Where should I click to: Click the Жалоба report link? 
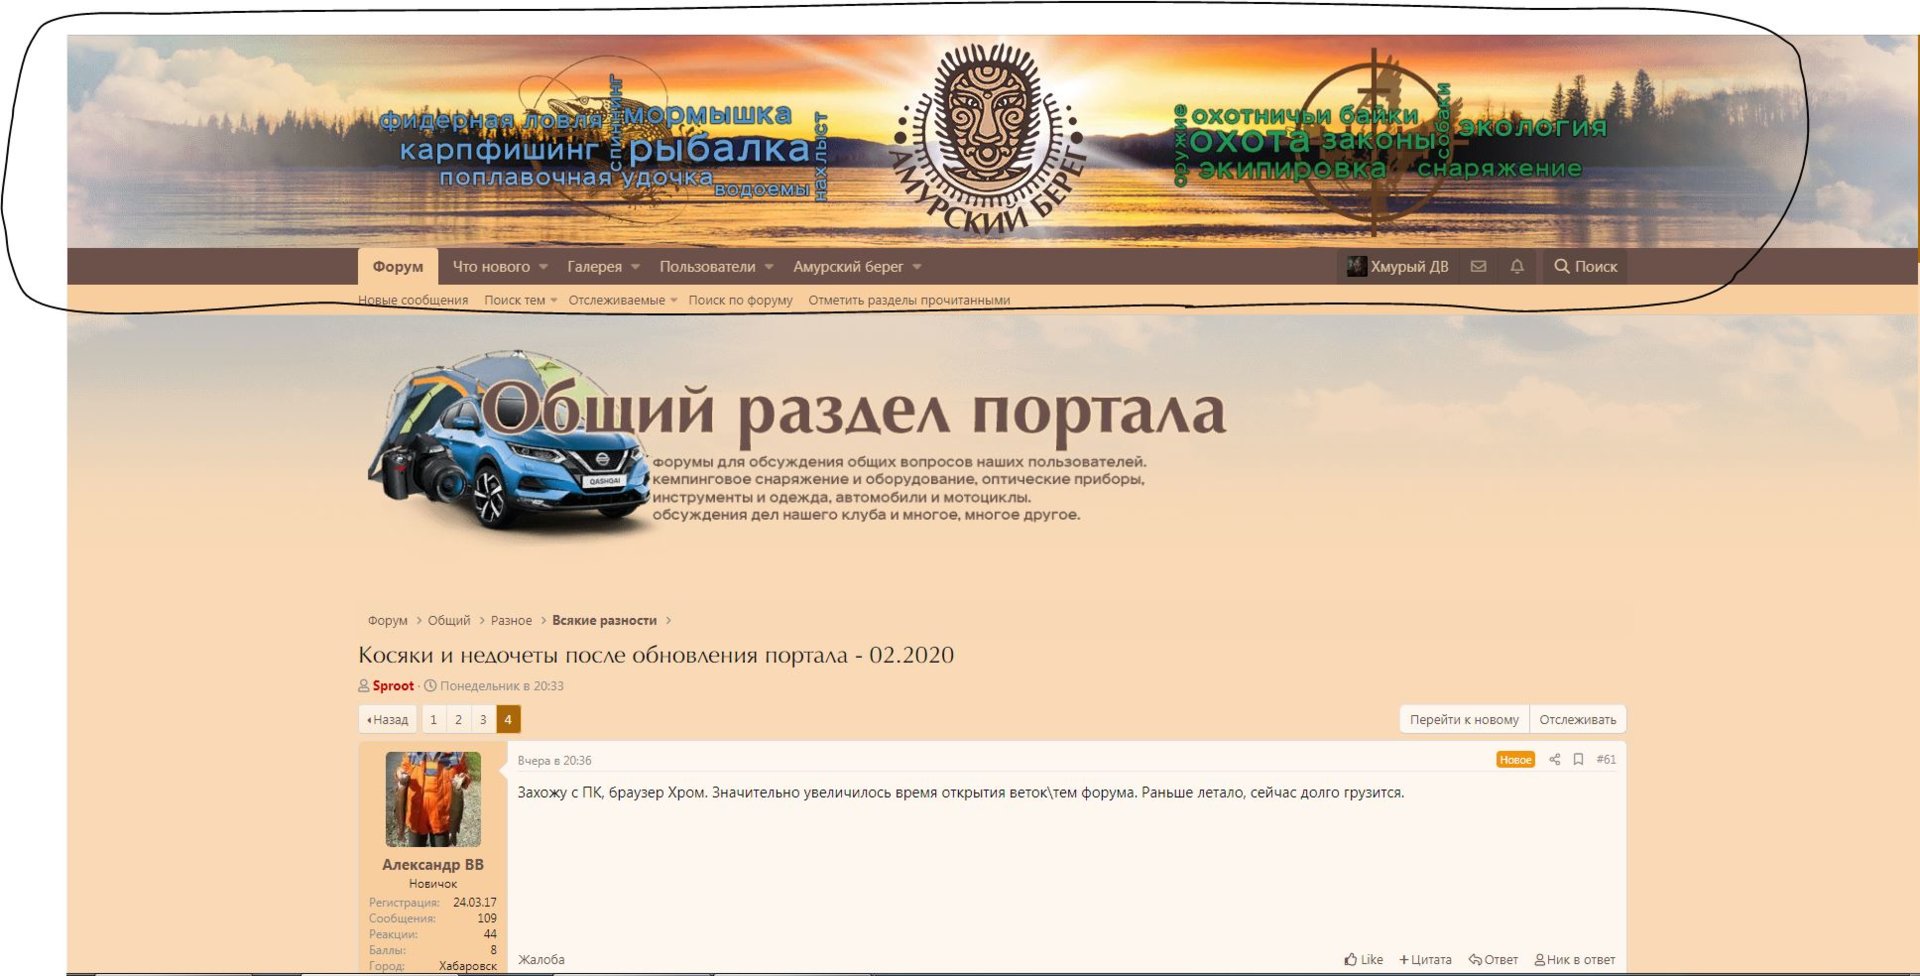[x=541, y=960]
